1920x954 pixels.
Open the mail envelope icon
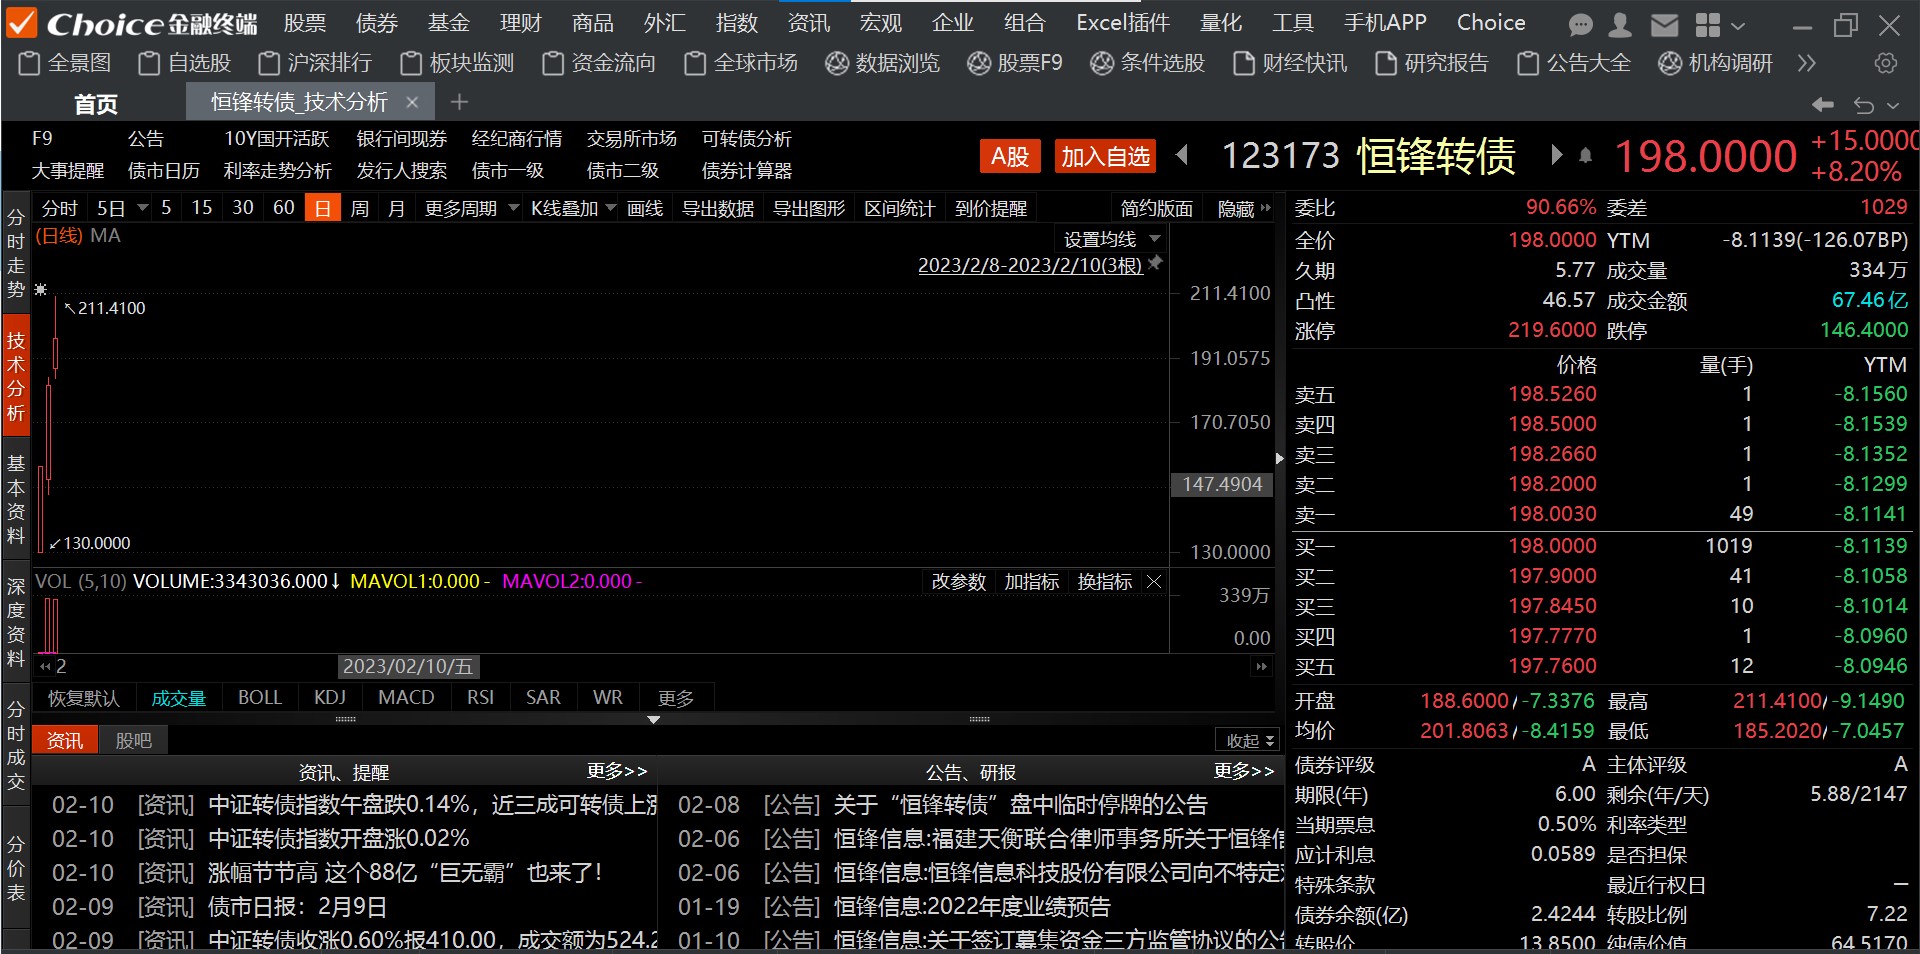click(x=1664, y=25)
